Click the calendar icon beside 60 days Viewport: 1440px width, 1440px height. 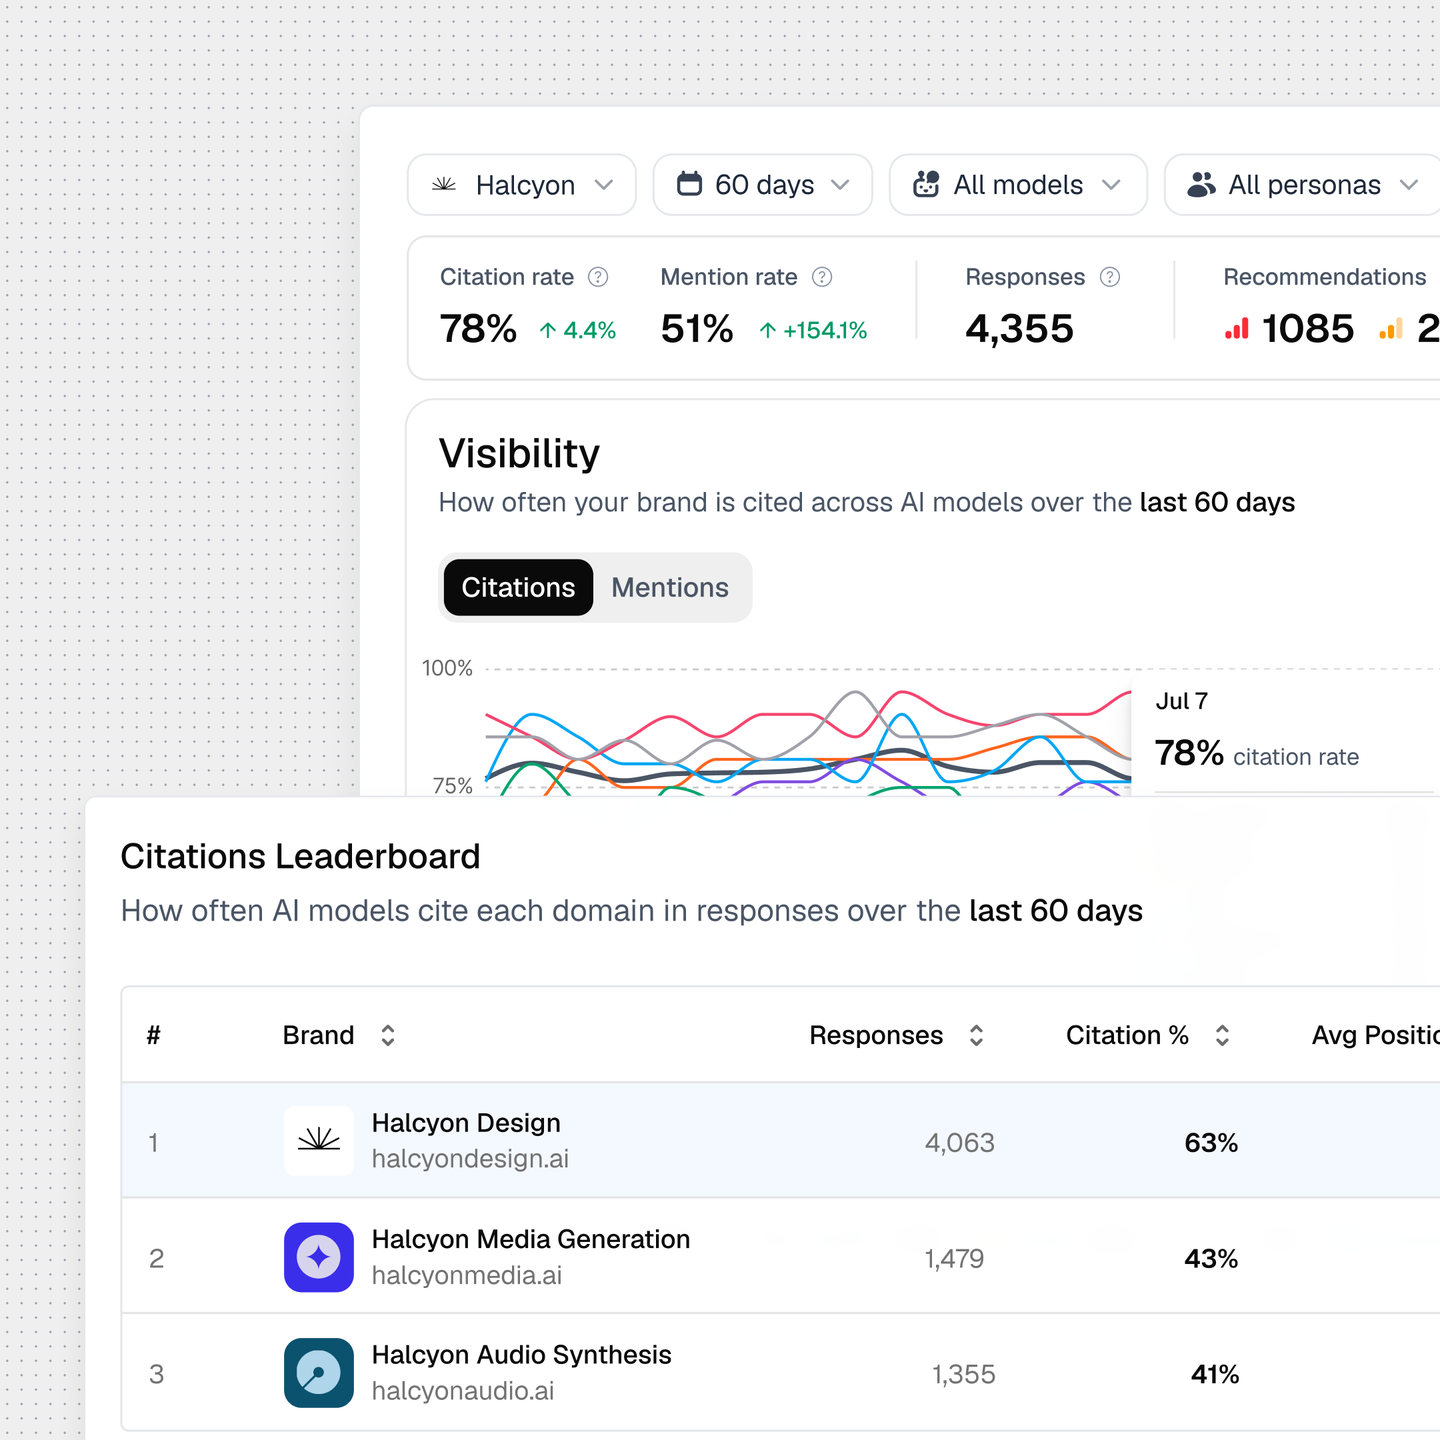pos(690,184)
